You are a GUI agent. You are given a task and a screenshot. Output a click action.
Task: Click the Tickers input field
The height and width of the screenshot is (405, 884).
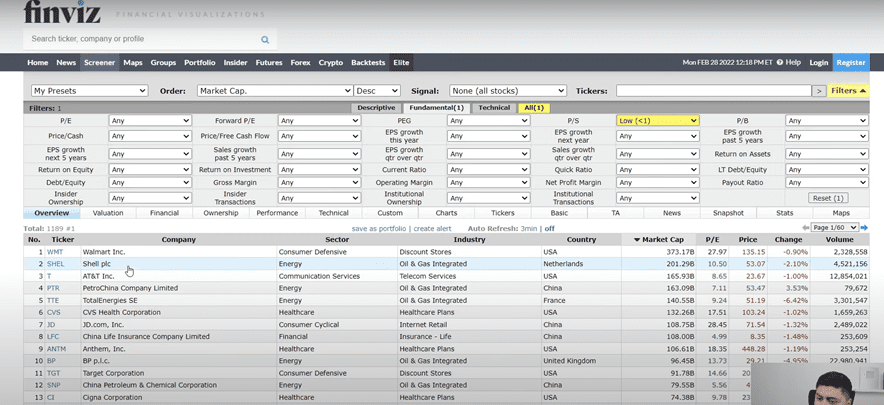click(x=712, y=91)
